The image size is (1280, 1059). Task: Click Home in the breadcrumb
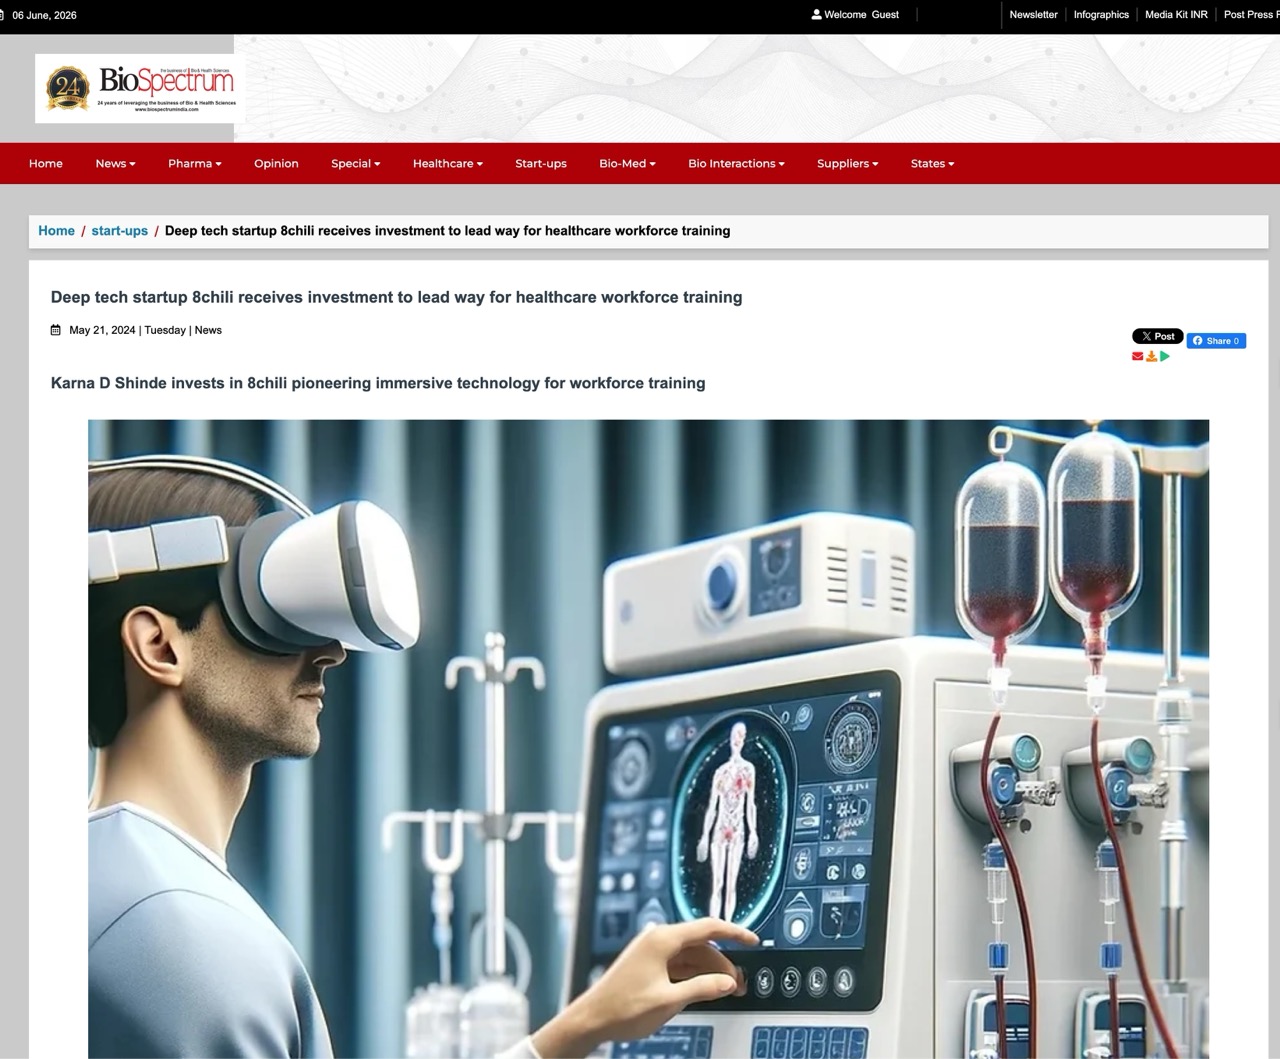pos(56,231)
